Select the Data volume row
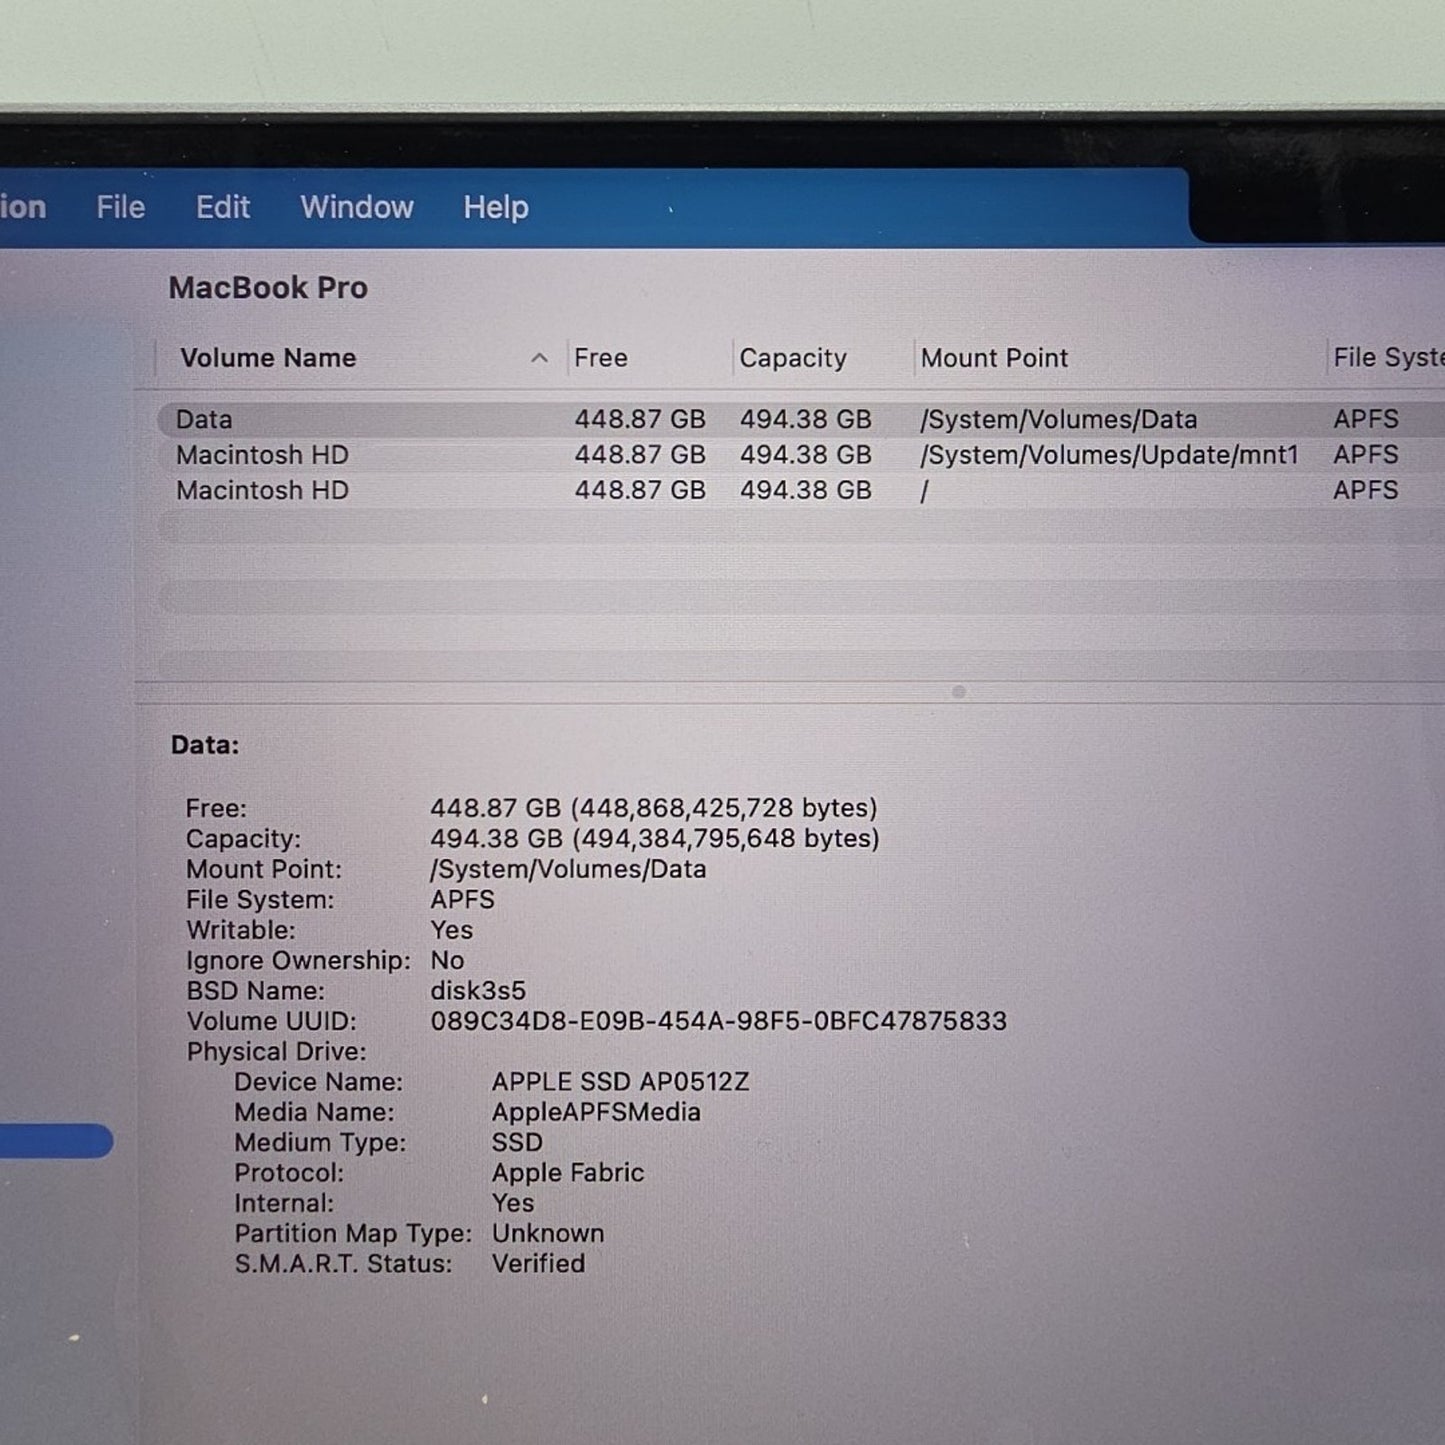The width and height of the screenshot is (1445, 1445). 400,419
